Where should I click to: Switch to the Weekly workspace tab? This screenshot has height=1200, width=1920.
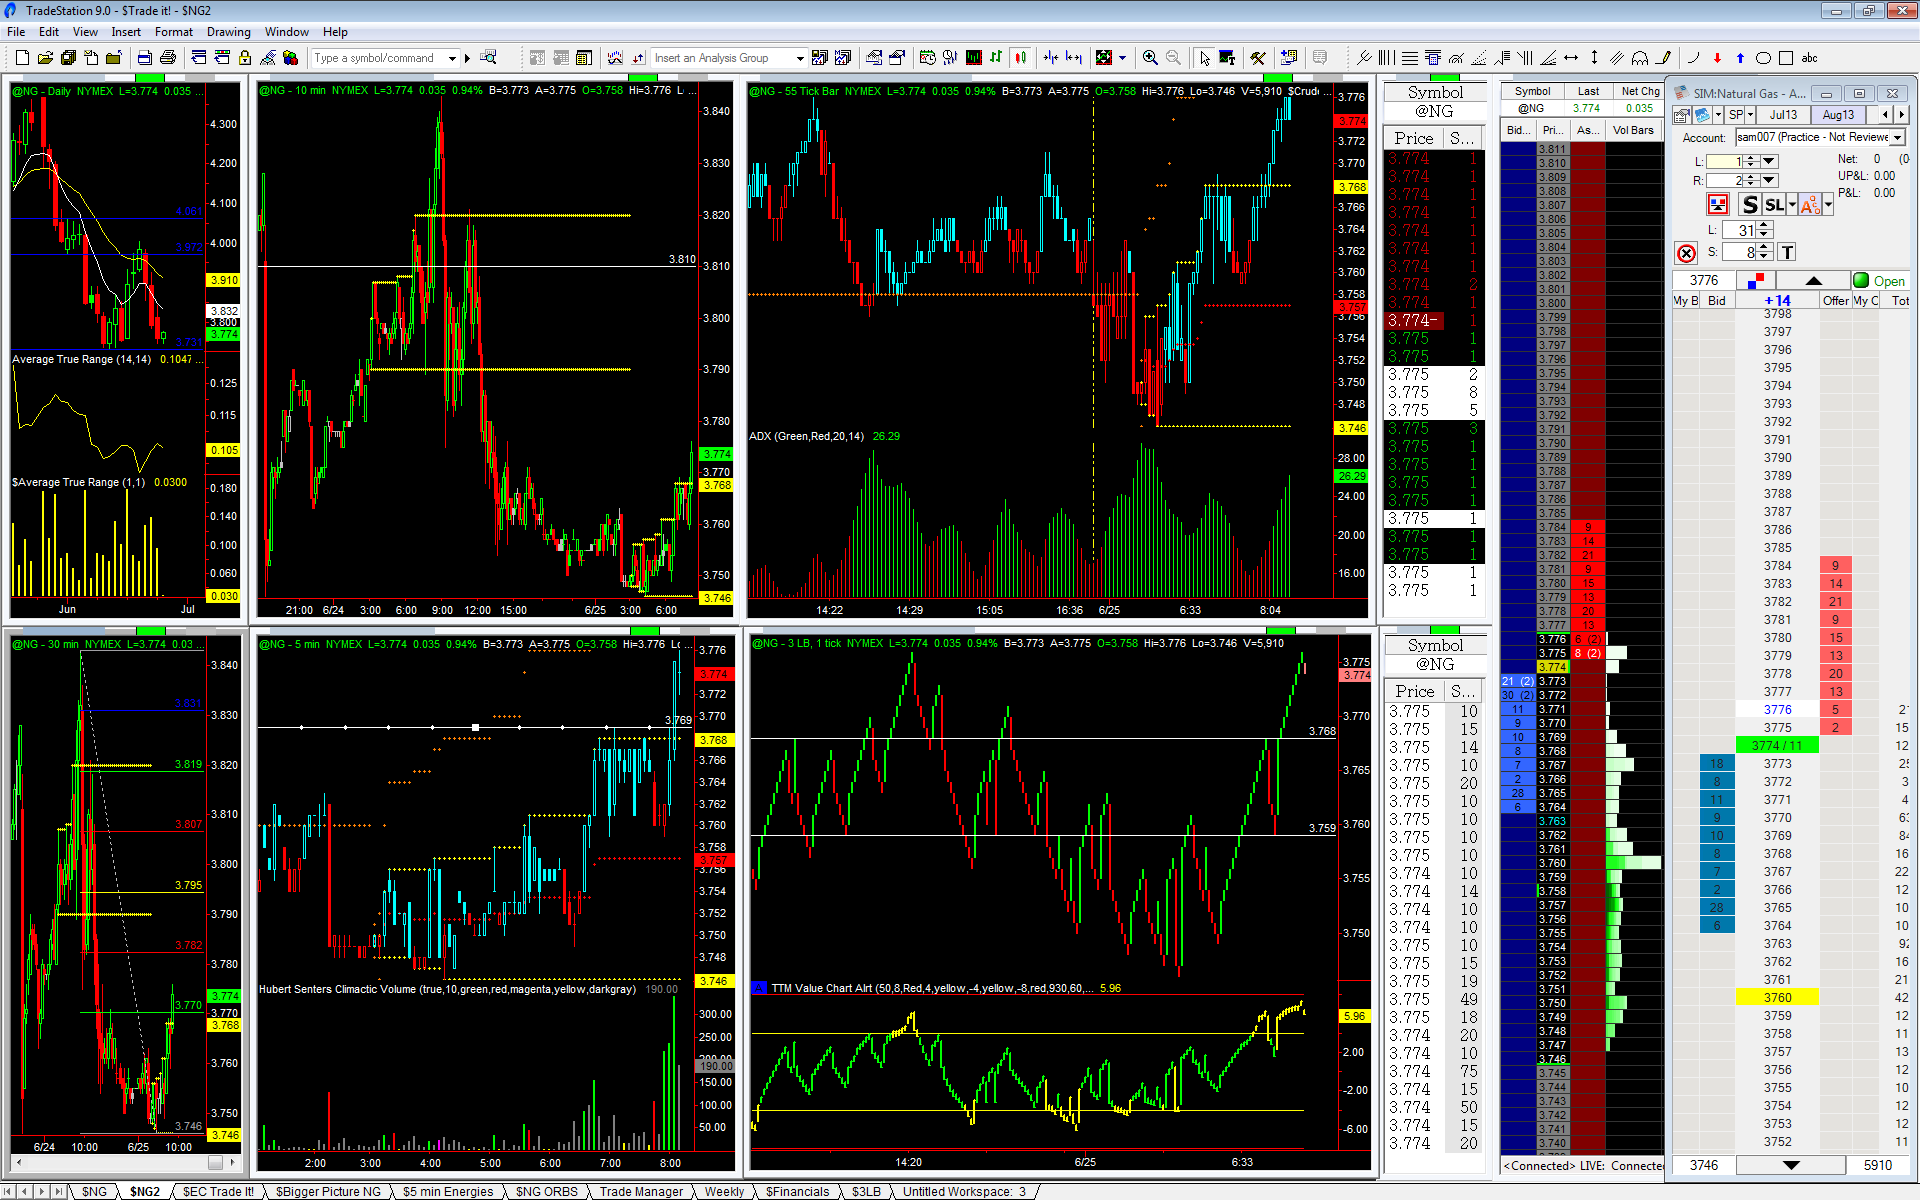pos(724,1191)
